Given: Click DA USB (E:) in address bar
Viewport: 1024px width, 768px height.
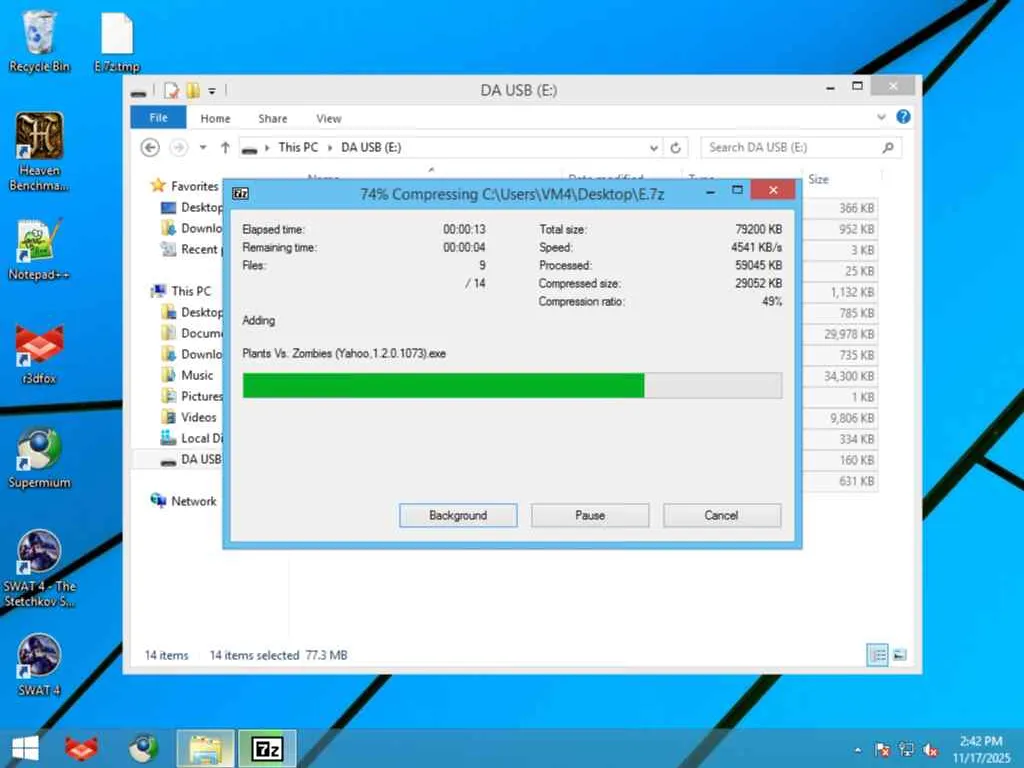Looking at the screenshot, I should (371, 148).
